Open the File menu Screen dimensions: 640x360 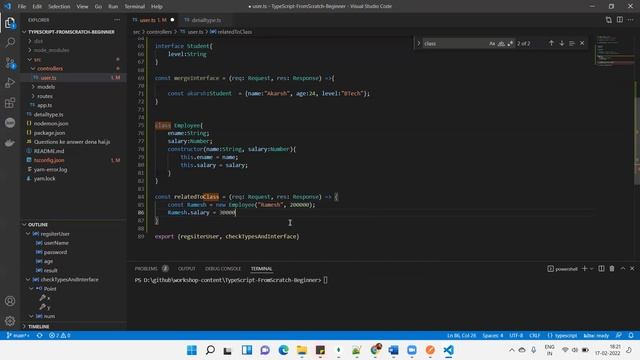(x=22, y=7)
